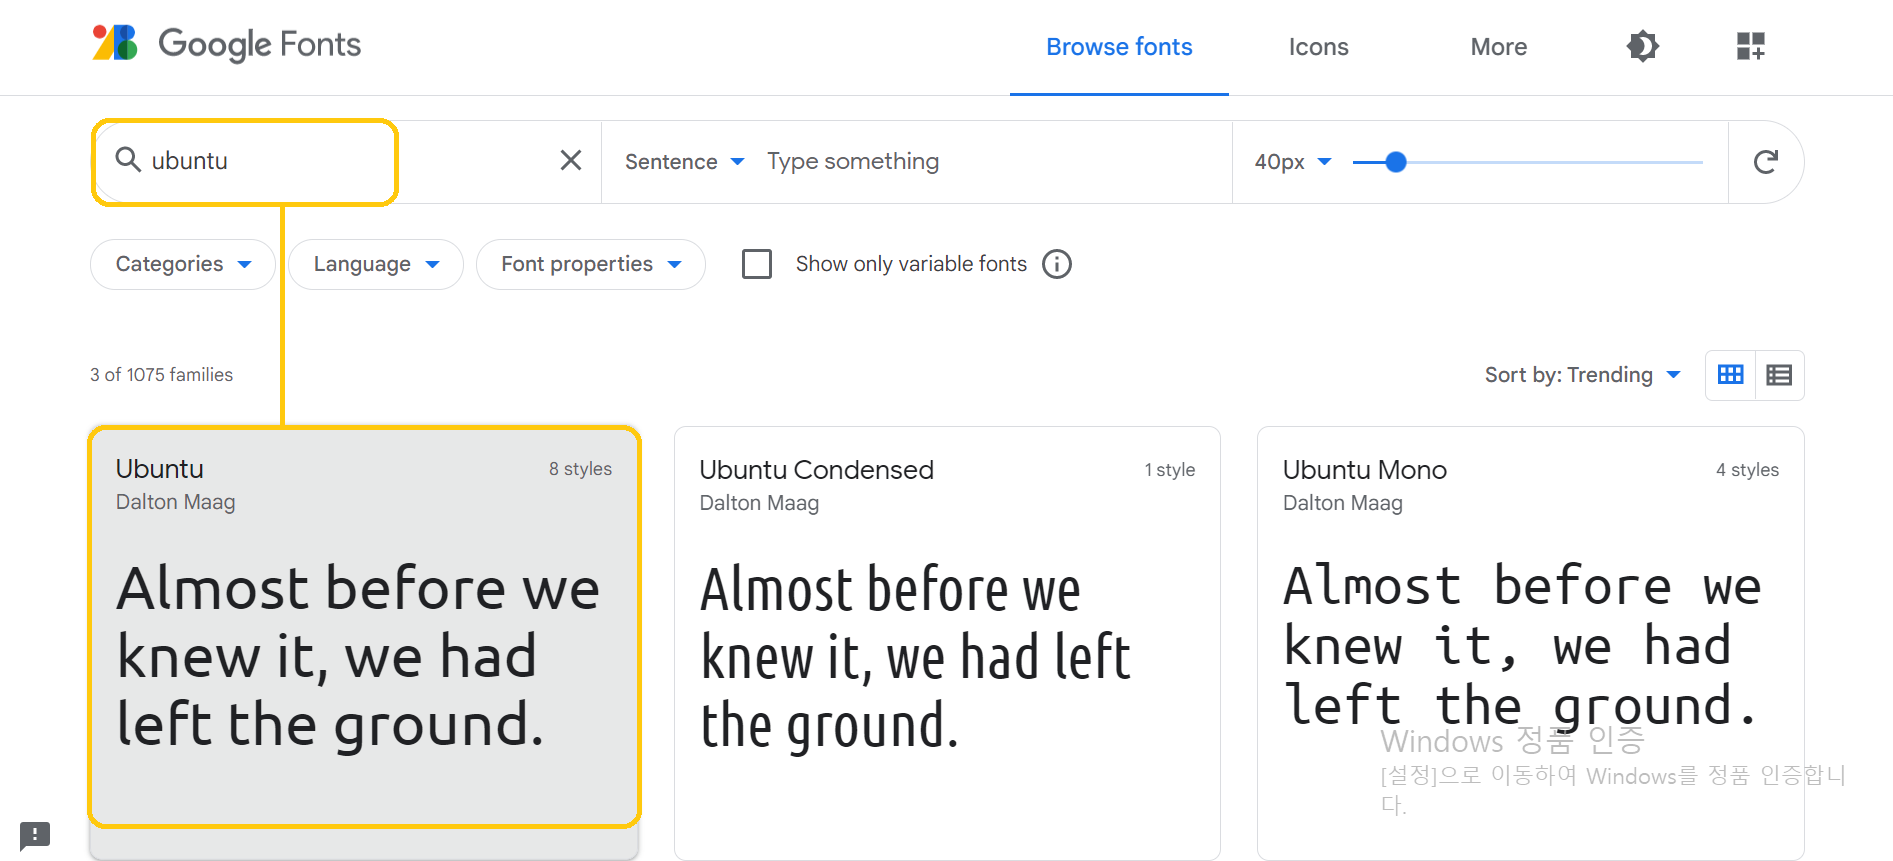Image resolution: width=1893 pixels, height=861 pixels.
Task: Open Sort by: Trending dropdown
Action: pyautogui.click(x=1582, y=375)
